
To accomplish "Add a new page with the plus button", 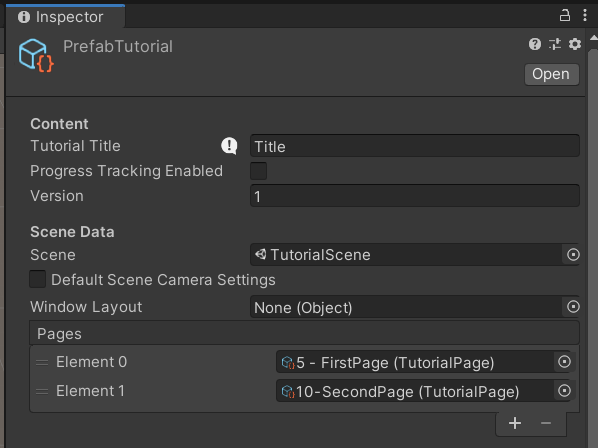I will [x=515, y=423].
